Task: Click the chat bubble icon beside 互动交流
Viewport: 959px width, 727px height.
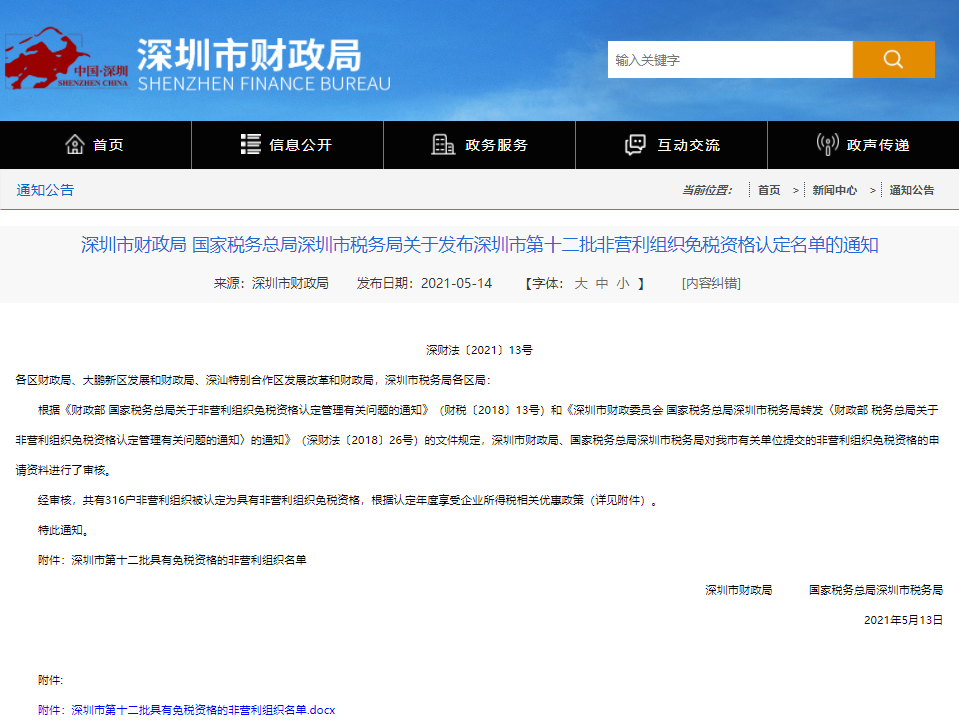Action: point(635,145)
